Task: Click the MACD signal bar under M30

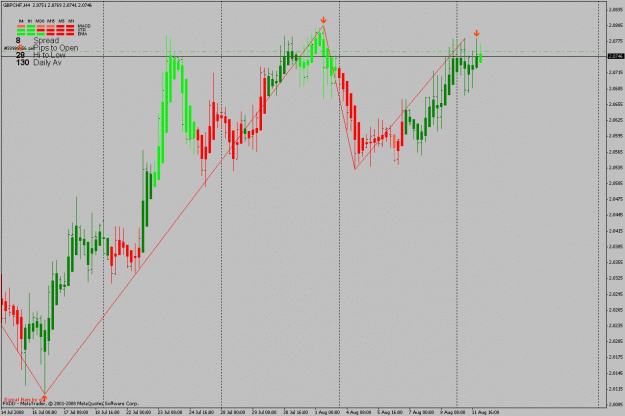Action: 41,26
